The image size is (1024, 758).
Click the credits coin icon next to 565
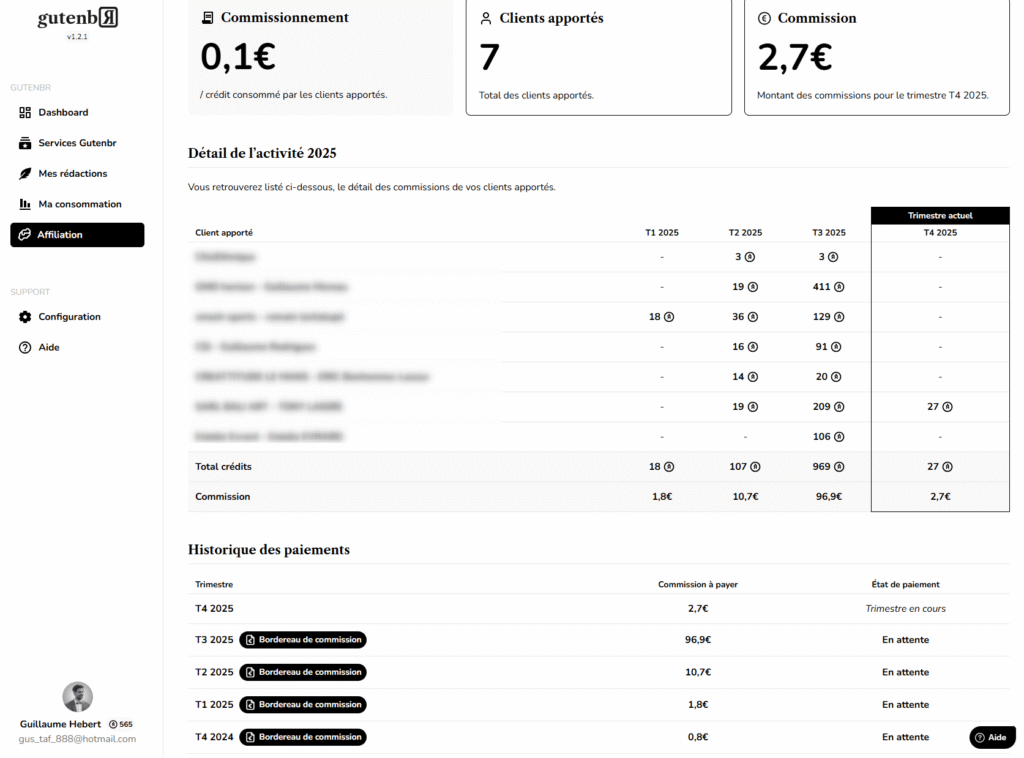point(113,724)
